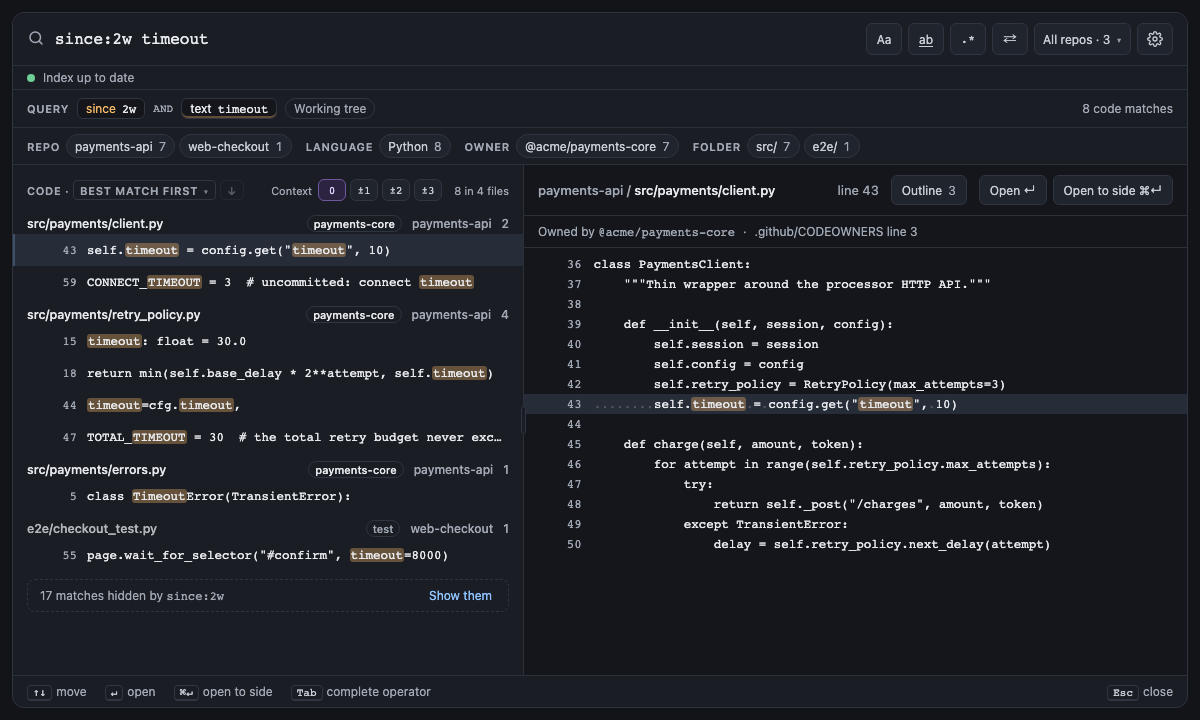1200x720 pixels.
Task: Filter by src/ folder chip
Action: tap(773, 147)
